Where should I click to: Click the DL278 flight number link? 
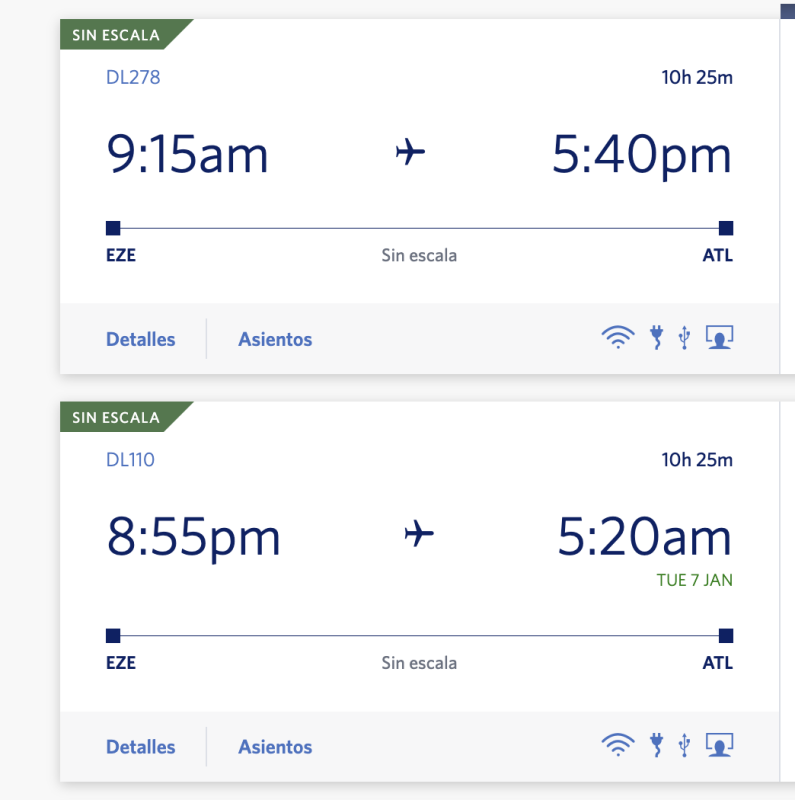[x=133, y=77]
